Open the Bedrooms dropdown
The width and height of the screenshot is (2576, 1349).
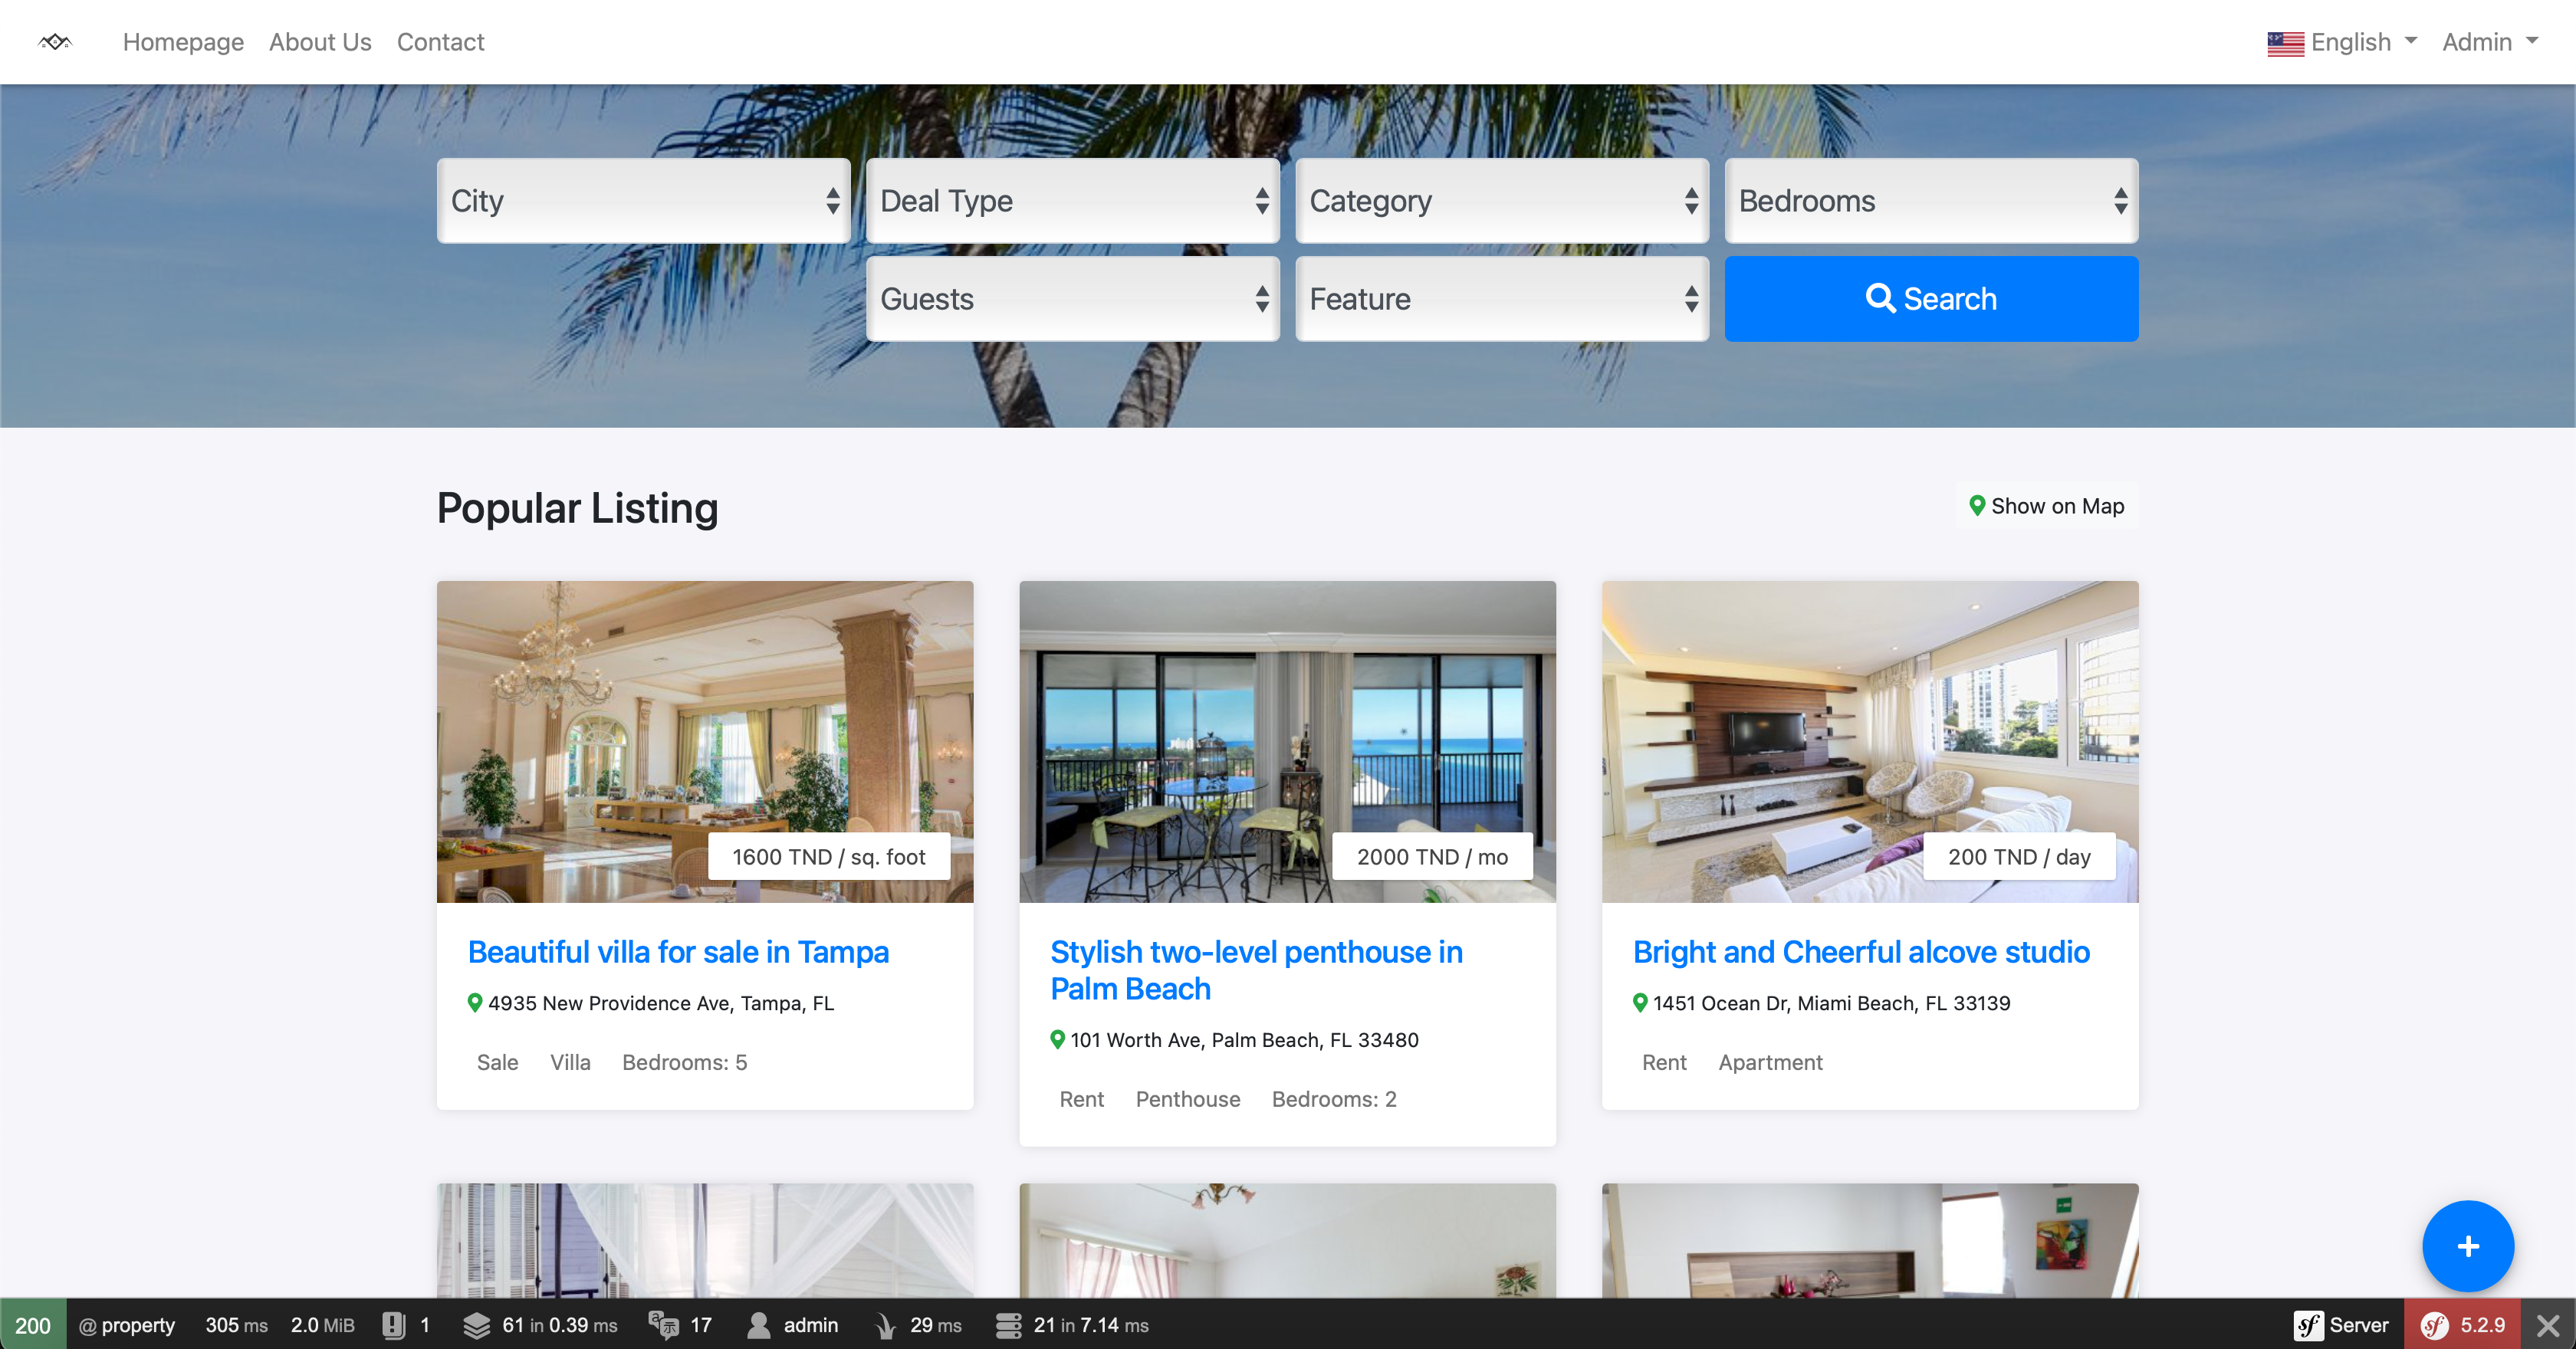pos(1930,201)
